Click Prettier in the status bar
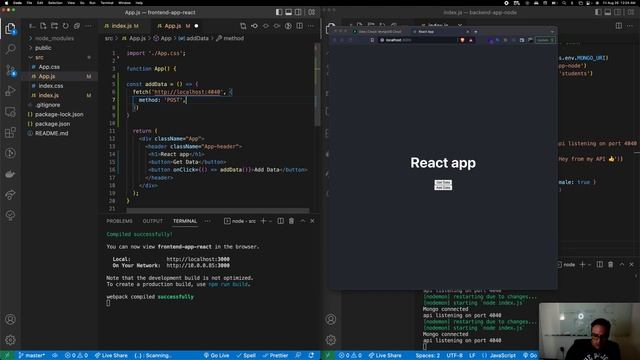This screenshot has width=640, height=360. point(276,356)
